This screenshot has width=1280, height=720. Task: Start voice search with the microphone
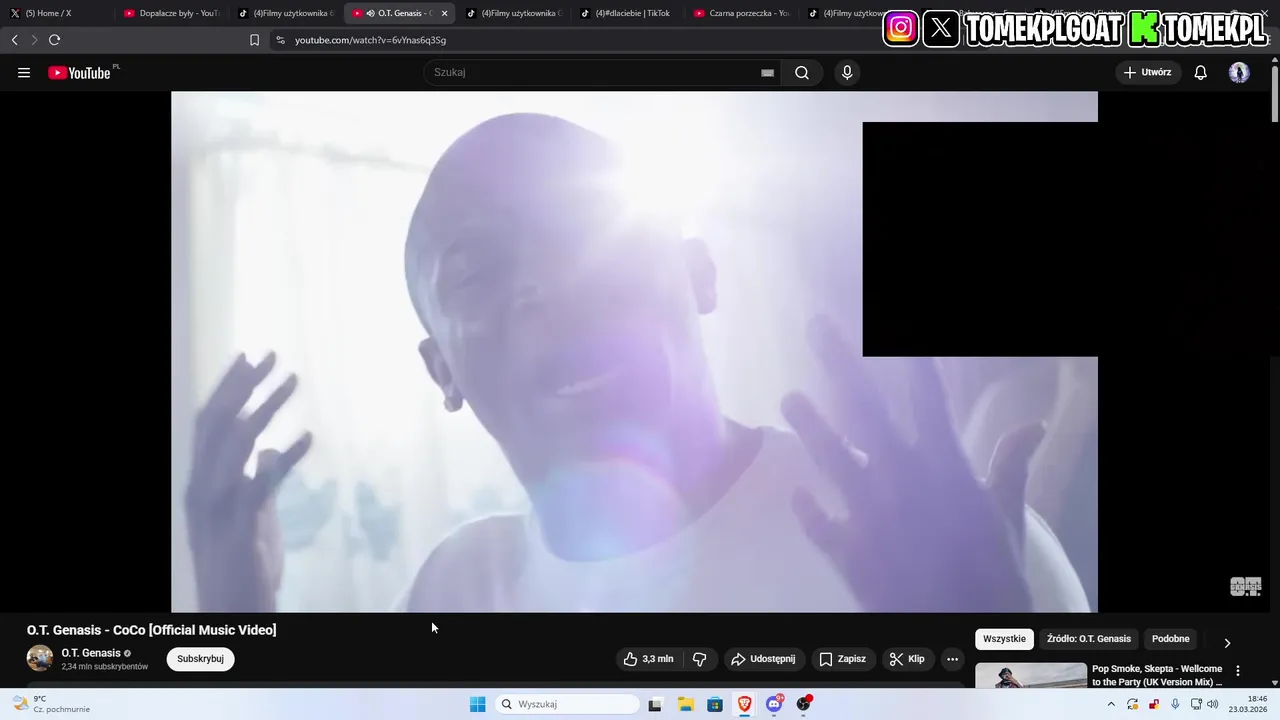(847, 72)
